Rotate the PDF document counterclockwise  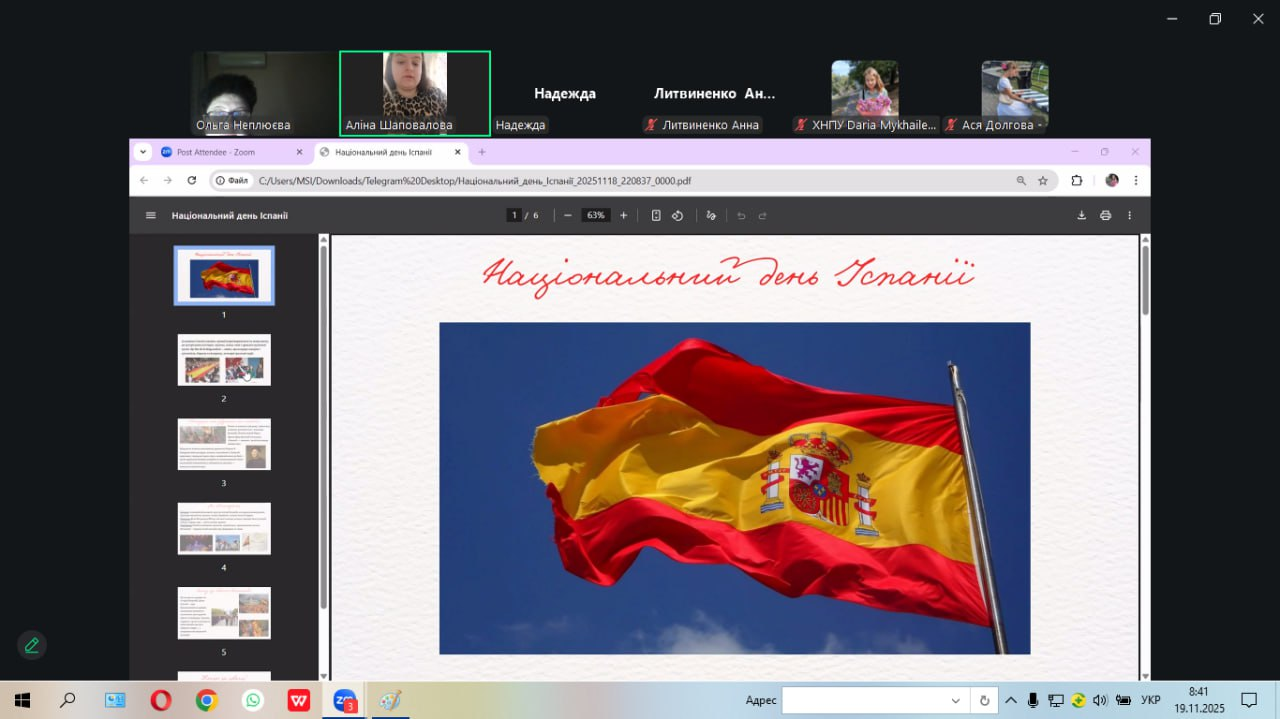[x=677, y=215]
